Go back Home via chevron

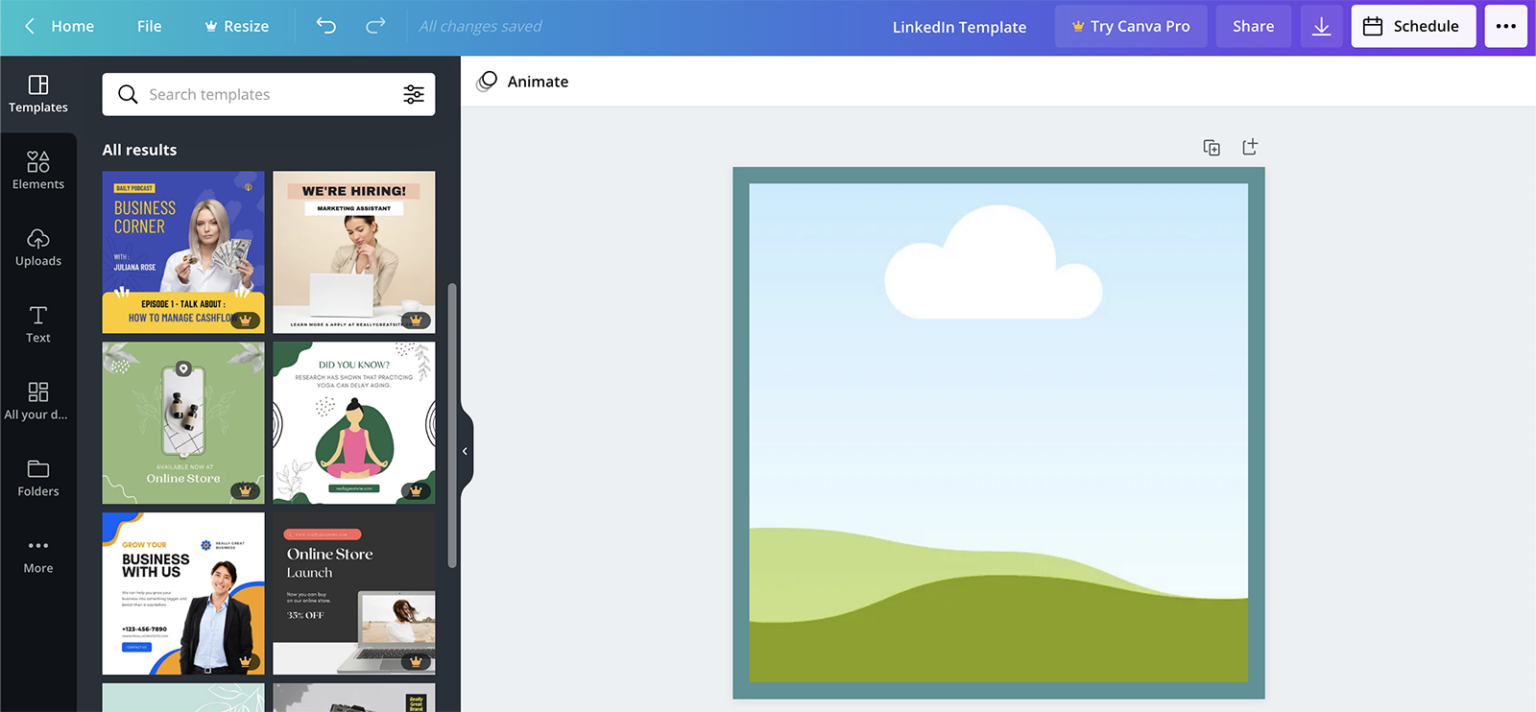(30, 26)
